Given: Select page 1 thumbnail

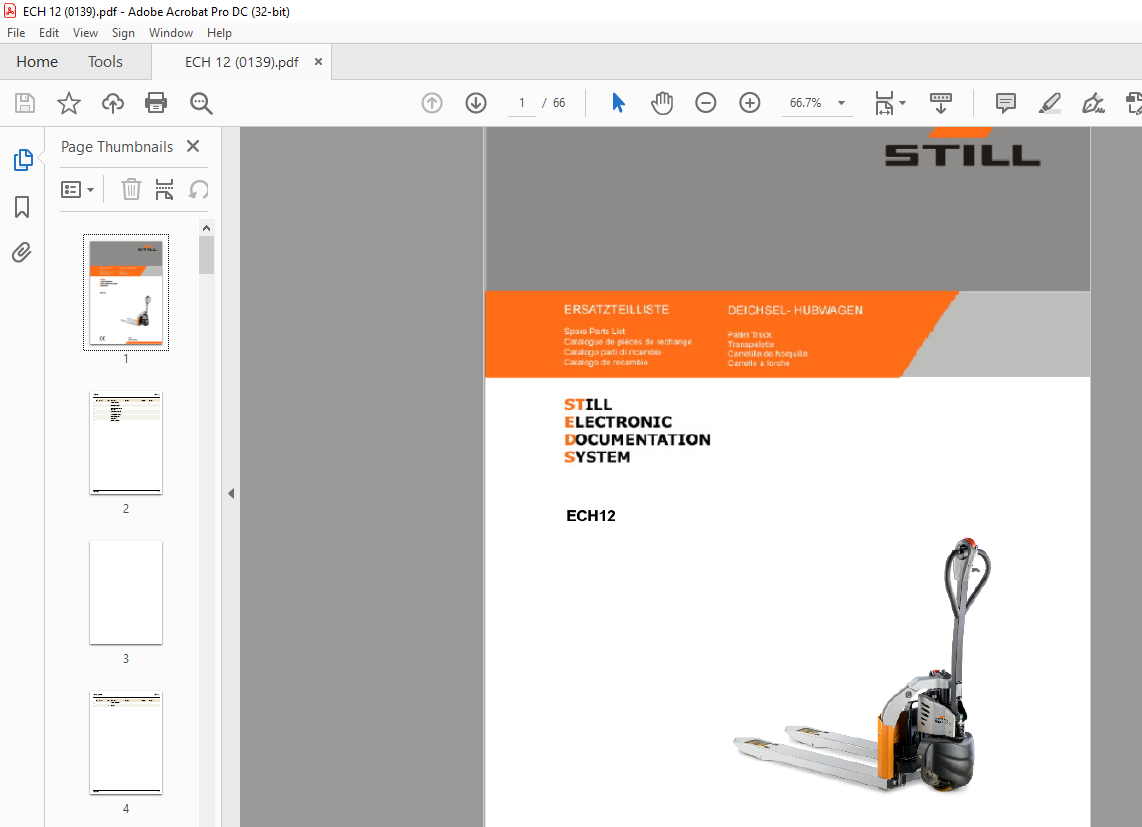Looking at the screenshot, I should (x=126, y=292).
